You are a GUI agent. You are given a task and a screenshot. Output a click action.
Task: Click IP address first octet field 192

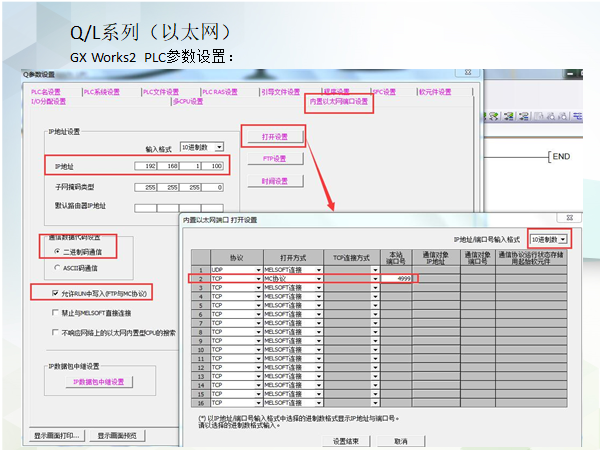(145, 166)
